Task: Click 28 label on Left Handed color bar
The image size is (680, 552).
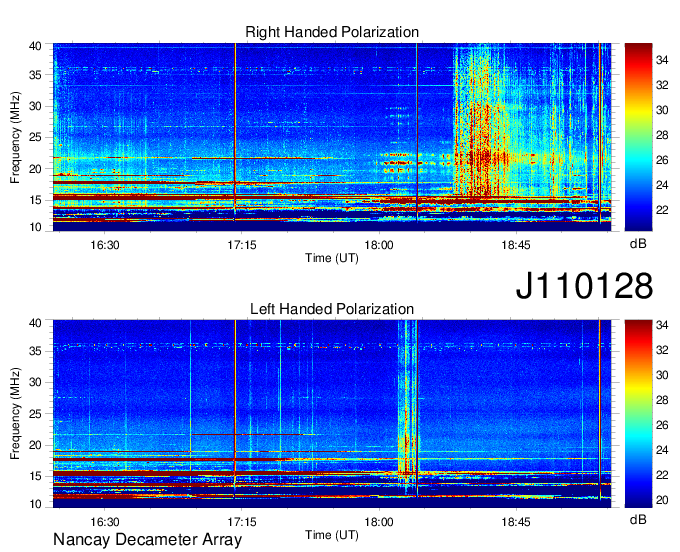Action: tap(662, 400)
